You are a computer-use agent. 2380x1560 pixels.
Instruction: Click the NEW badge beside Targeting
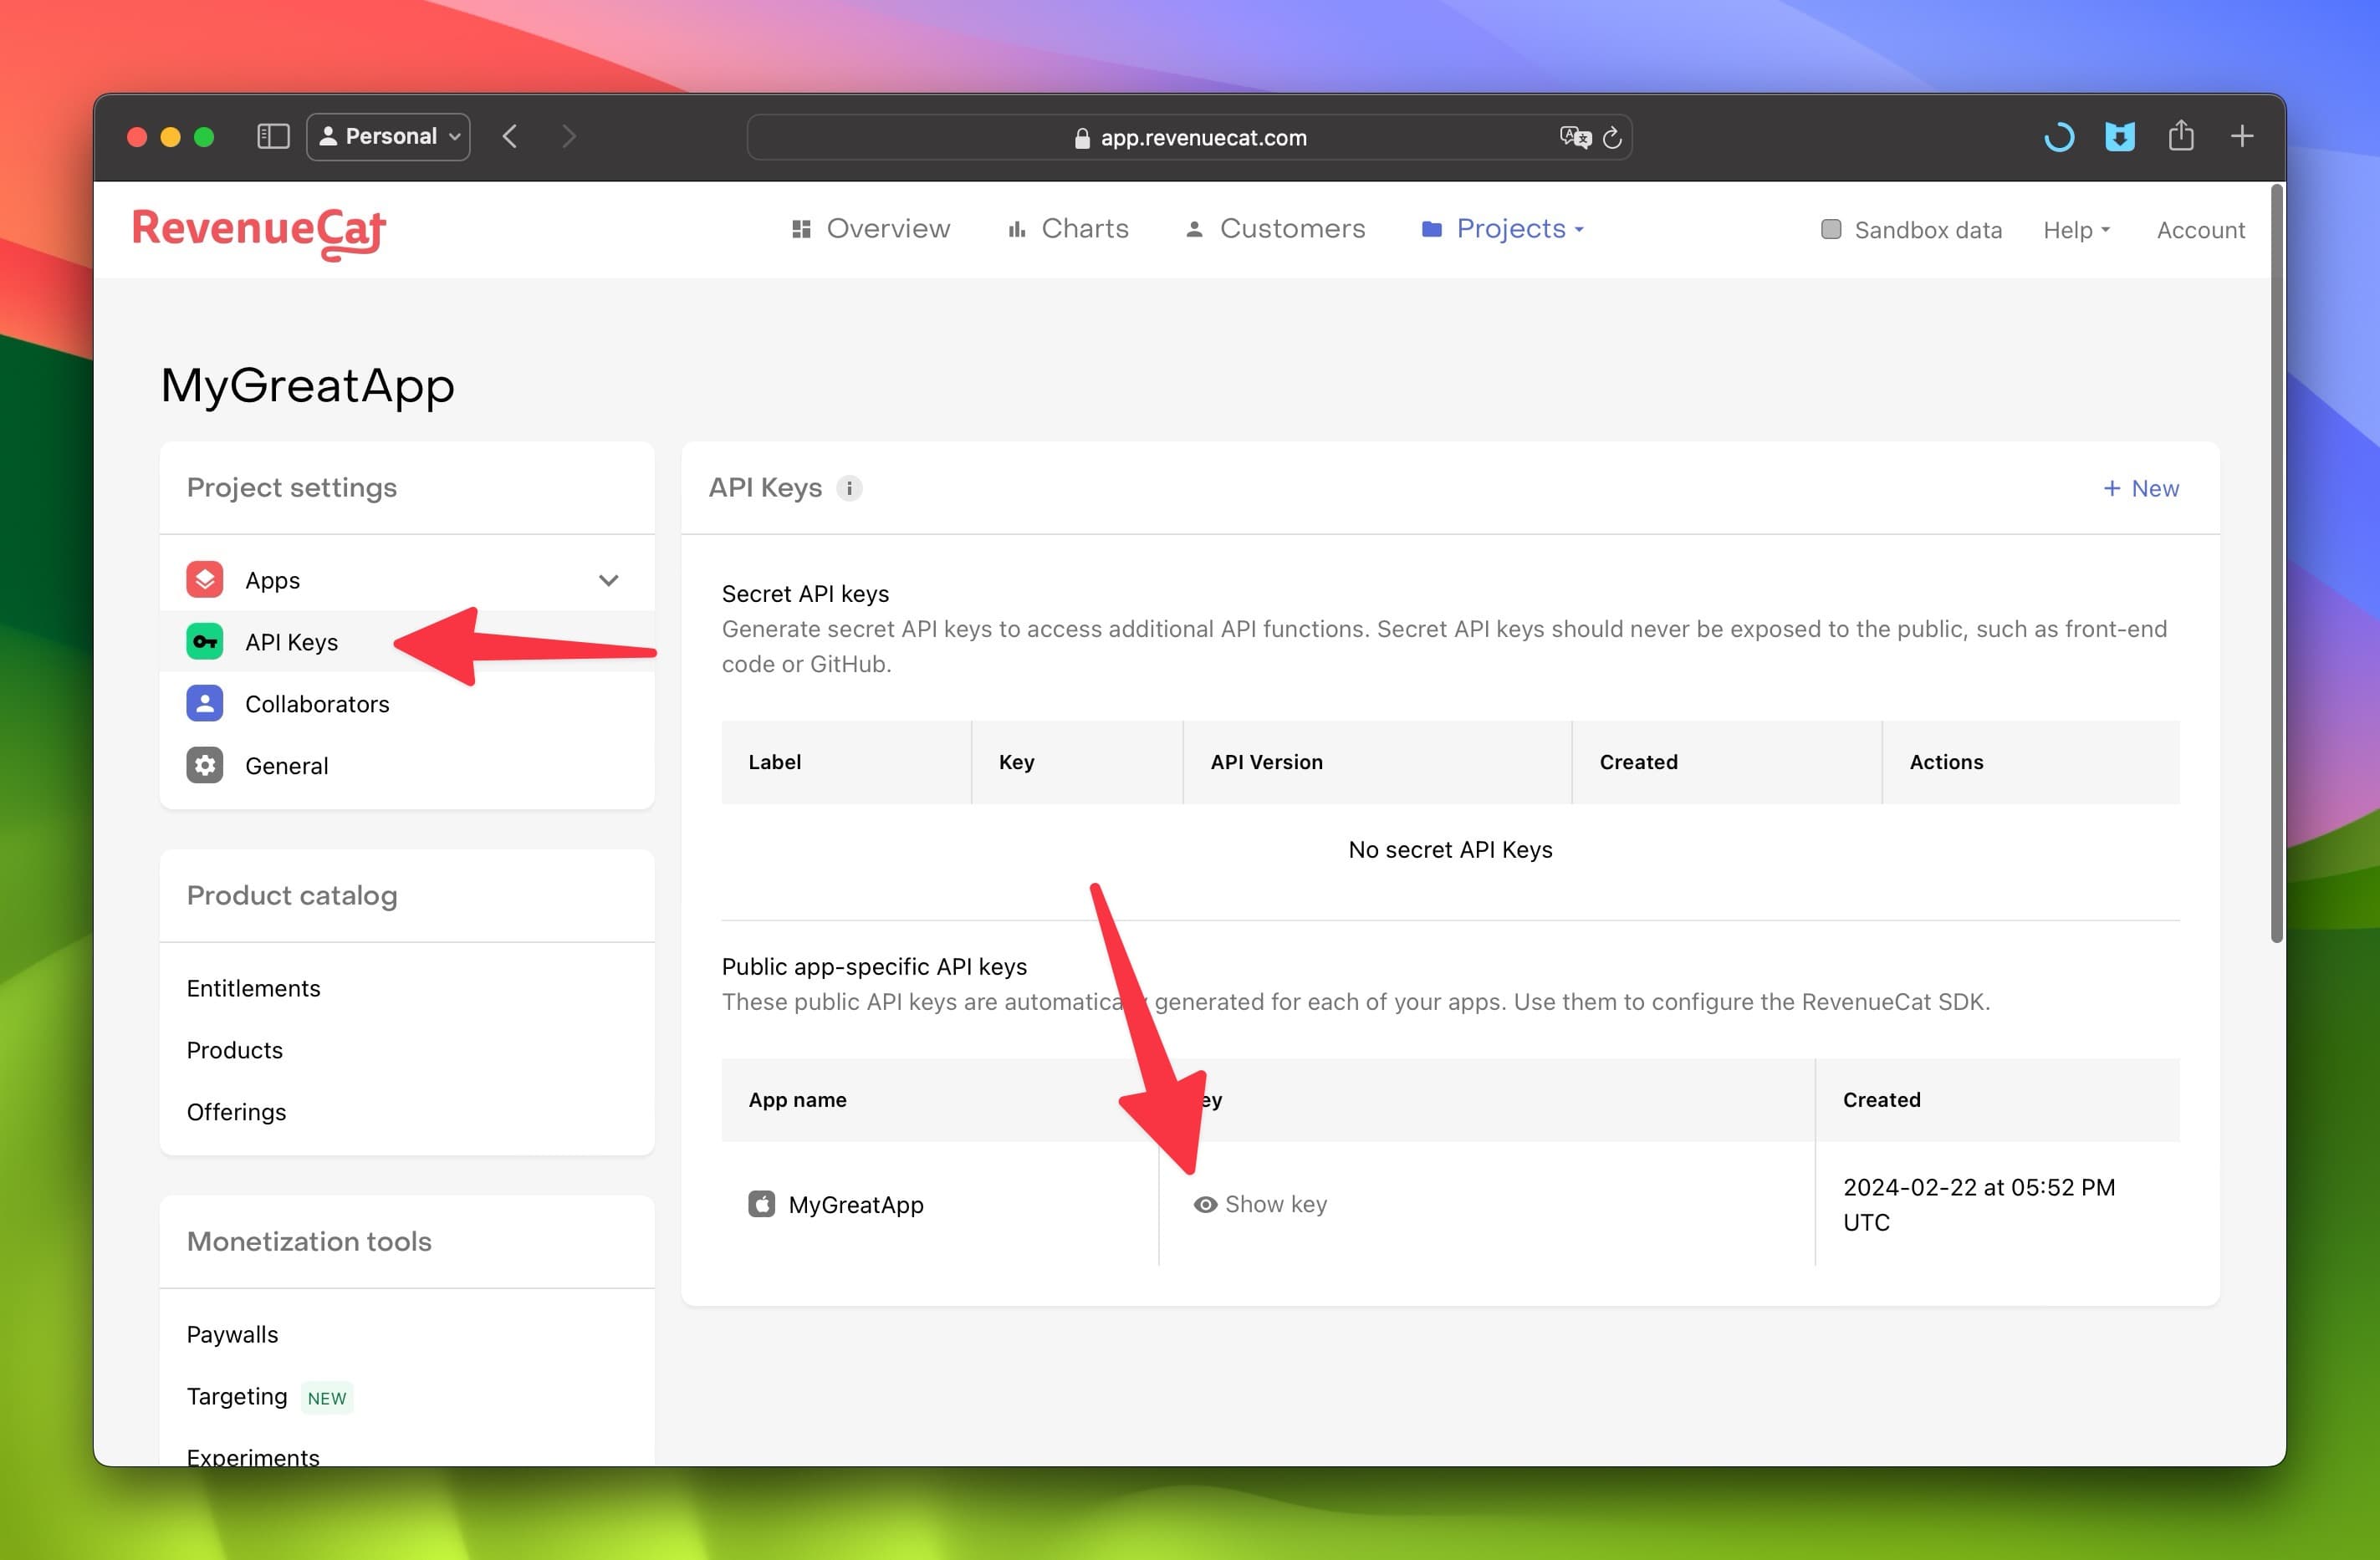click(327, 1398)
